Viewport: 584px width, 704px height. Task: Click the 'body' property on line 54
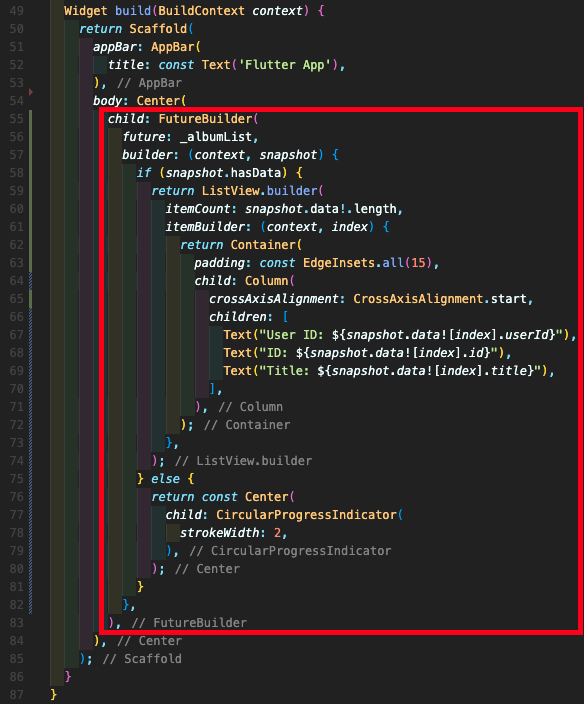(x=107, y=101)
